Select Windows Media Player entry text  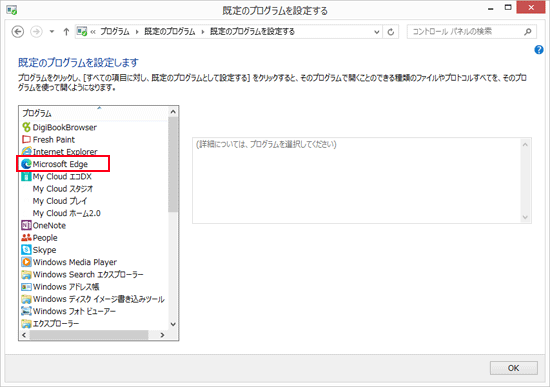(x=75, y=262)
